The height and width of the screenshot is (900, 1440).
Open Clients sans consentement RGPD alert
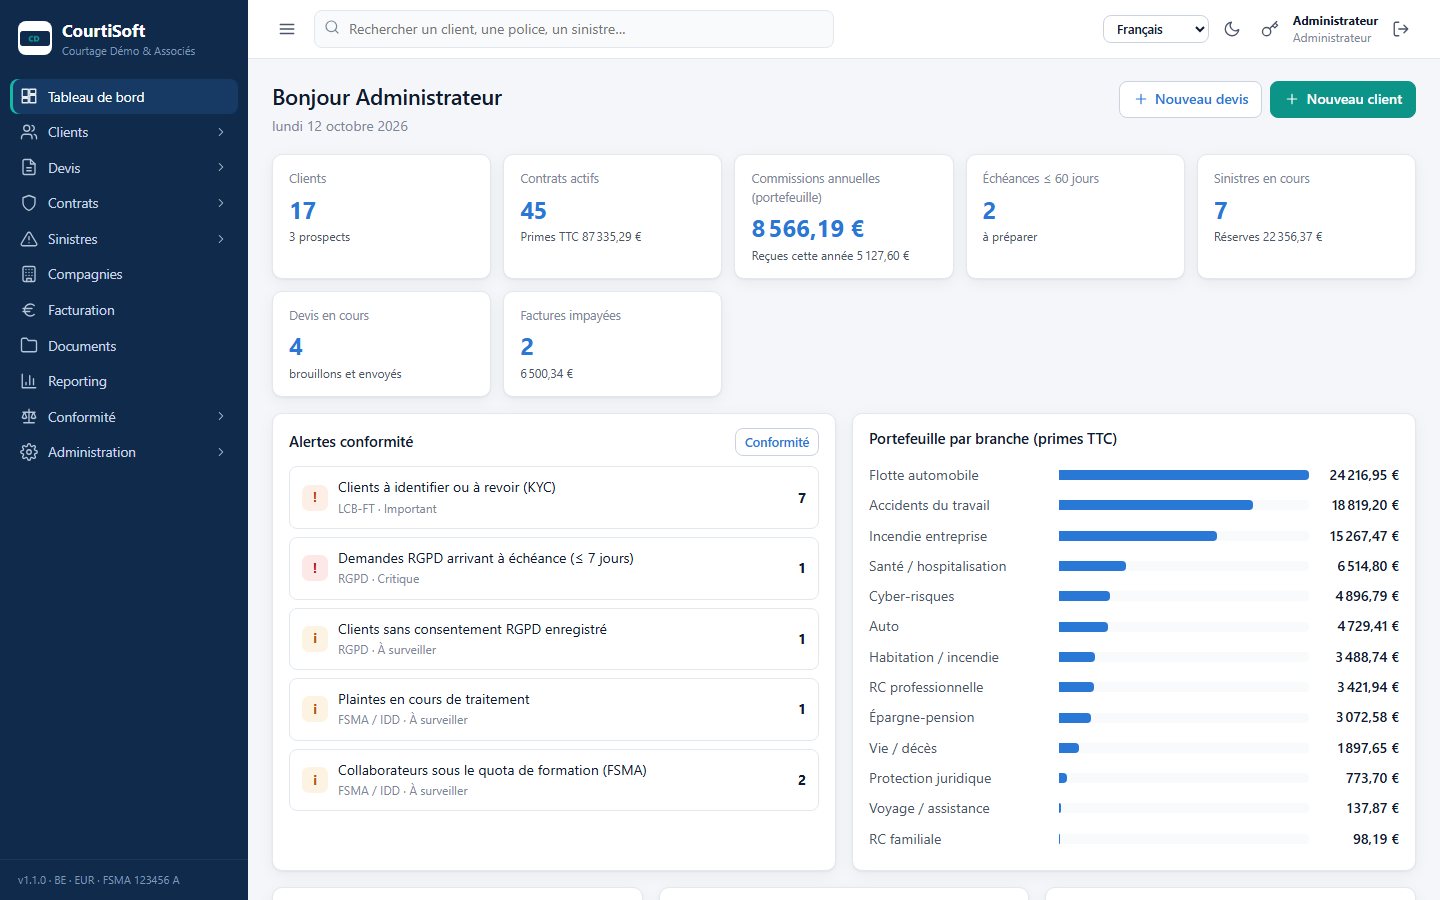click(x=554, y=639)
